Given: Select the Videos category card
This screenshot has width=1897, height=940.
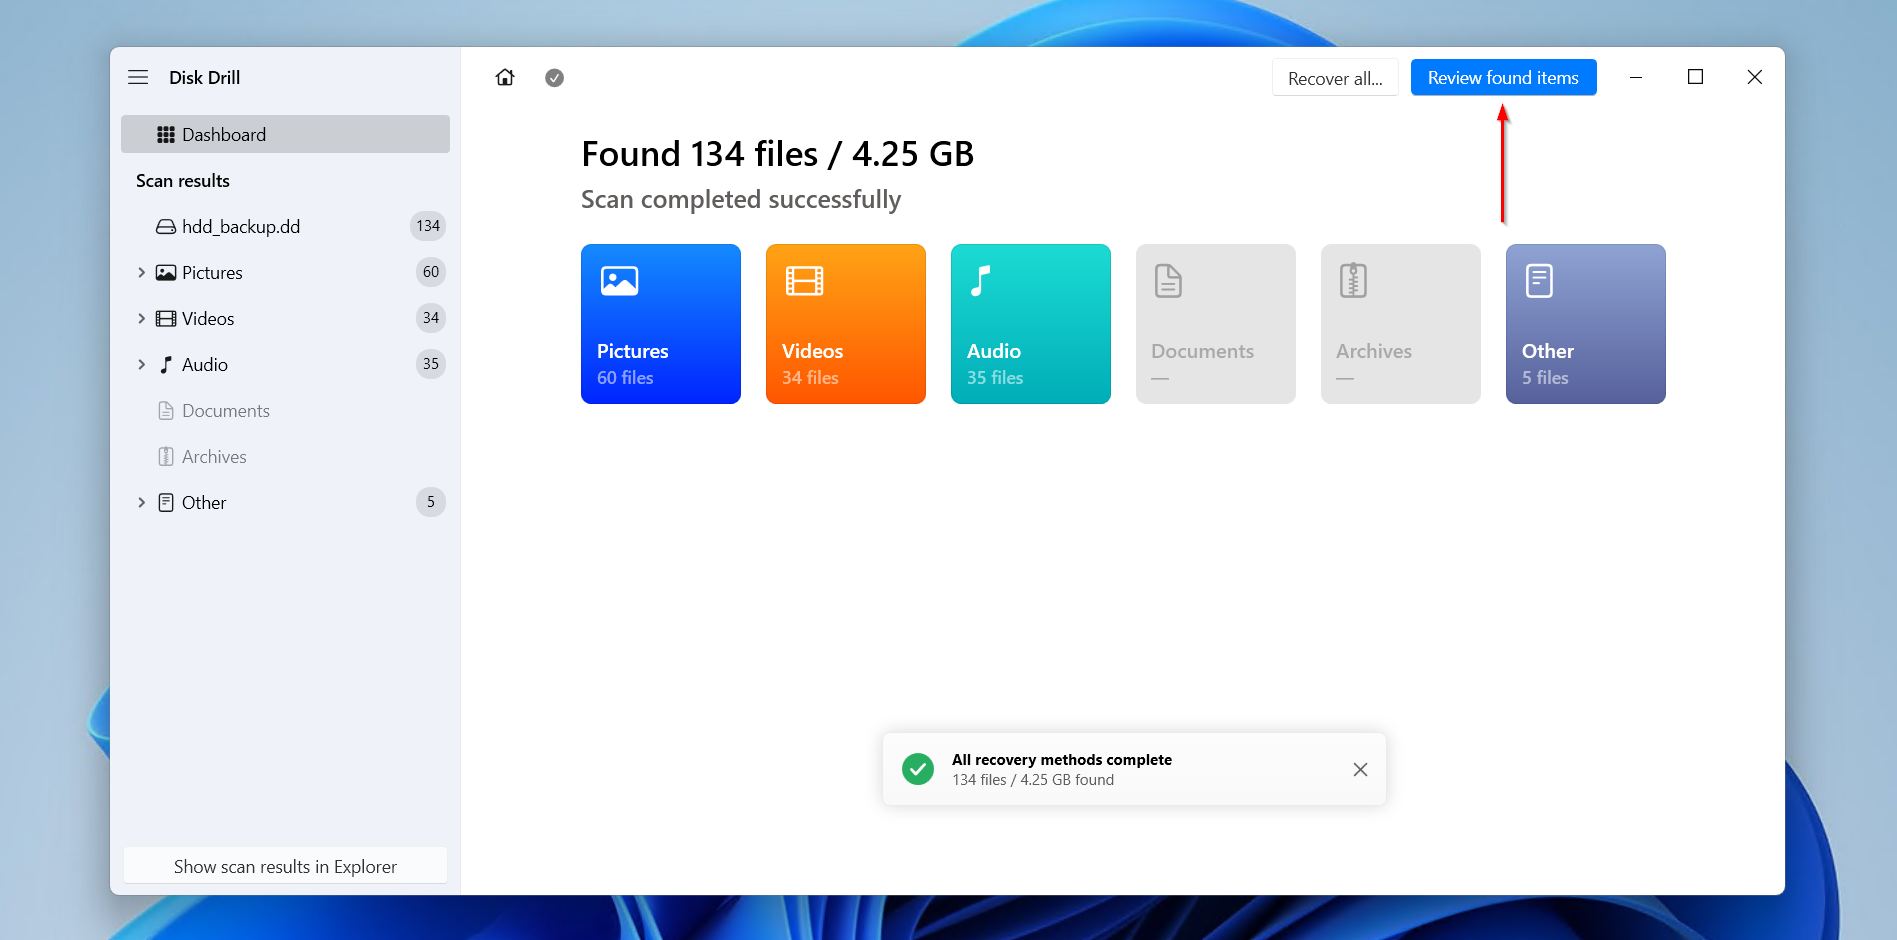Looking at the screenshot, I should pyautogui.click(x=845, y=324).
